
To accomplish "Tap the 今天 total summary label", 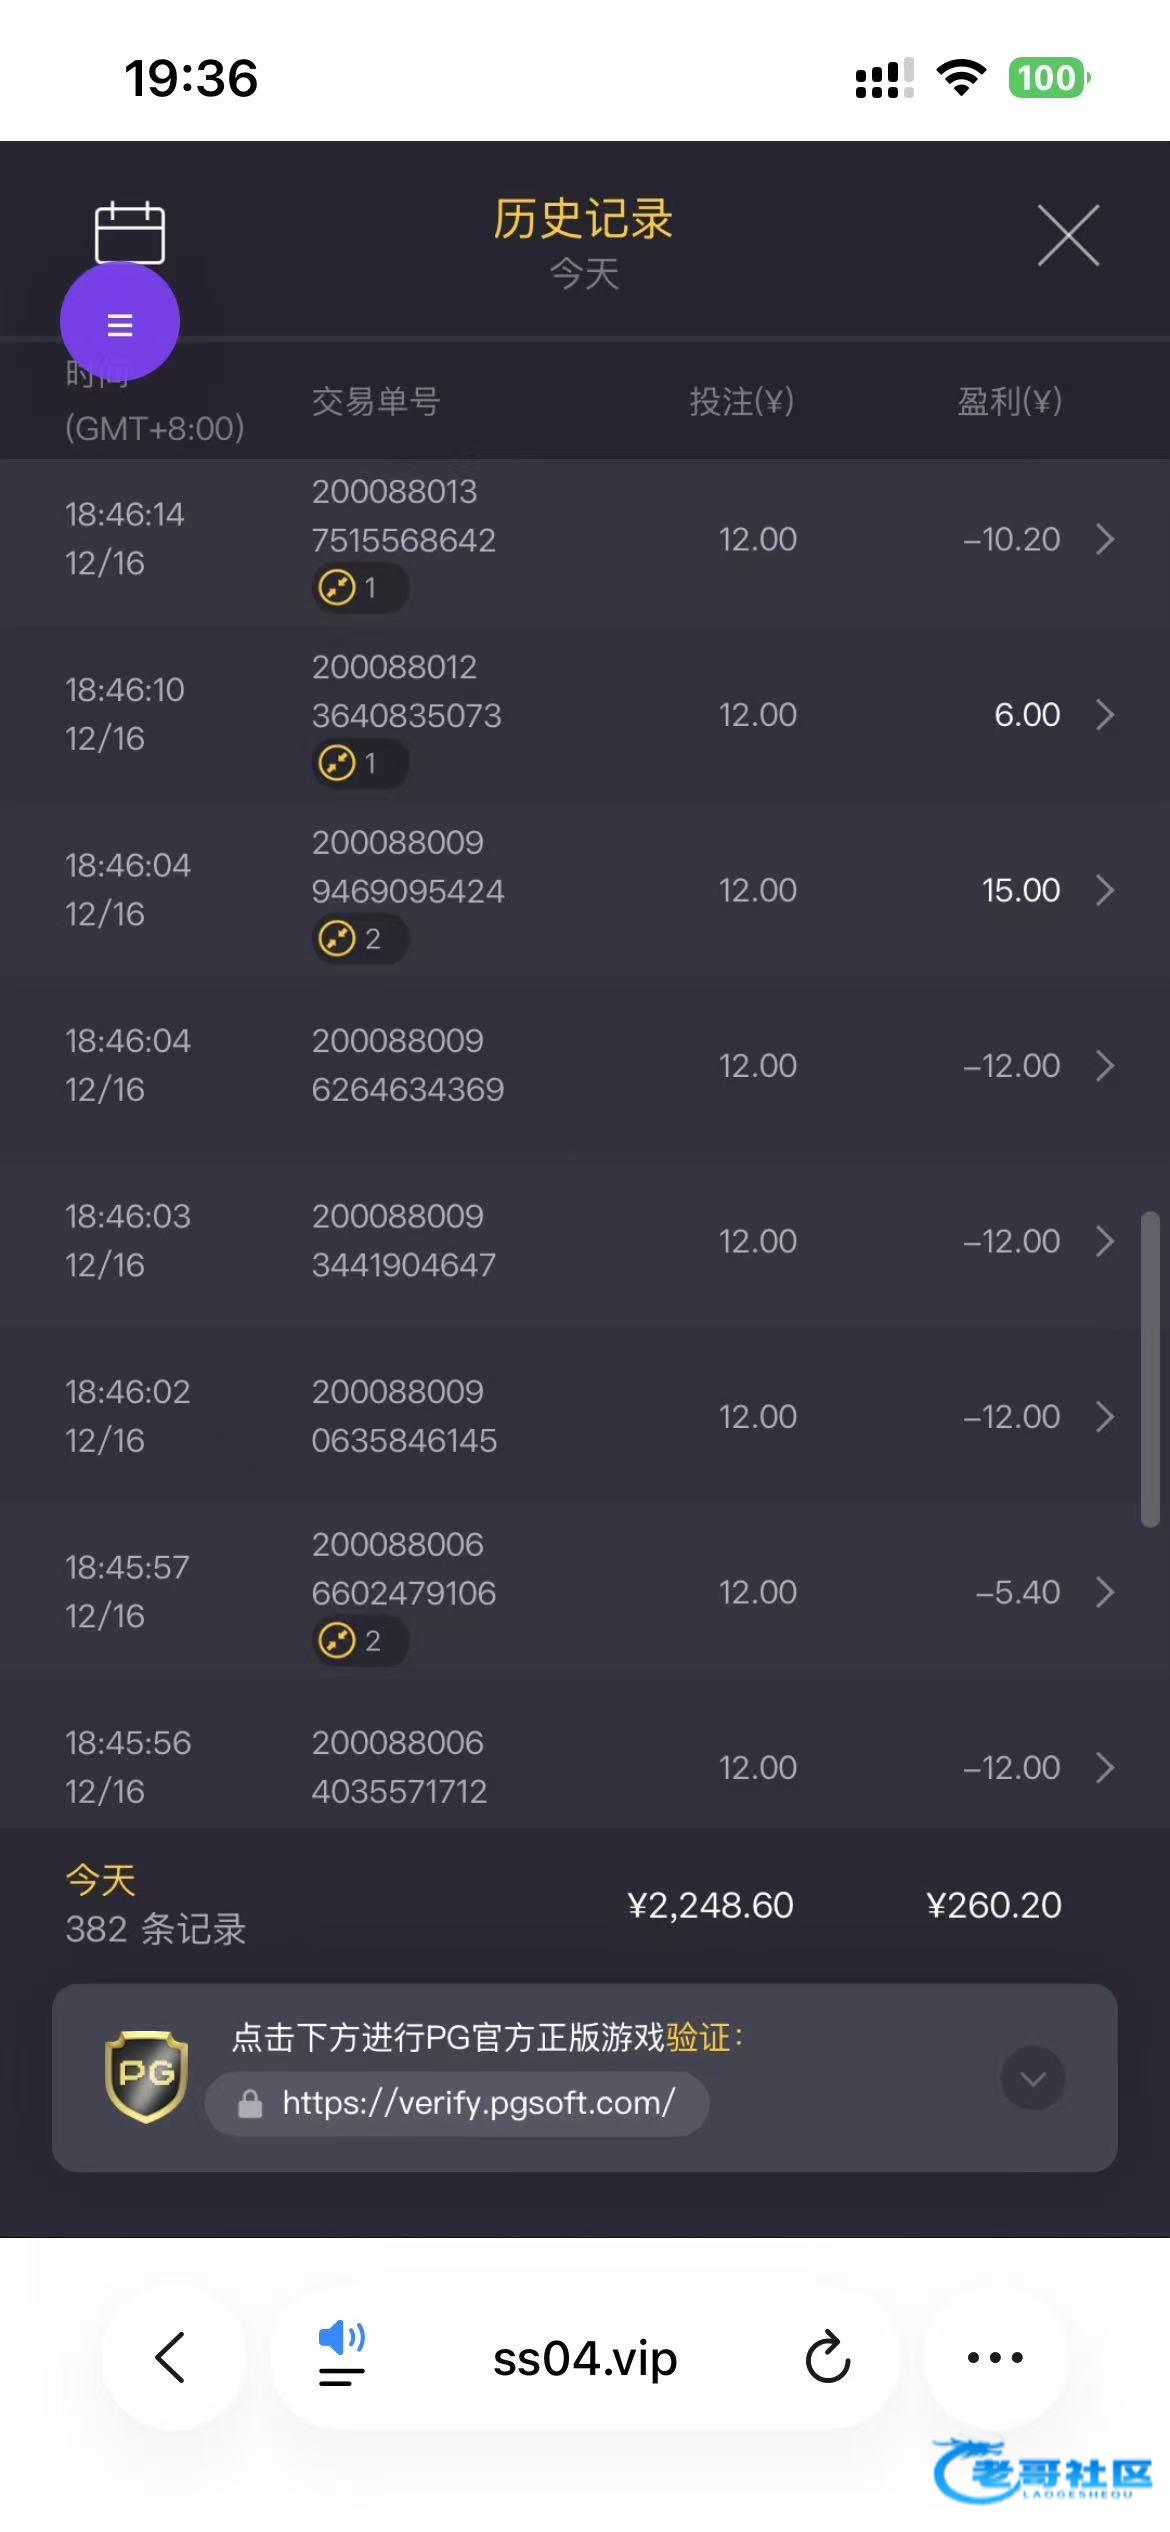I will [x=100, y=1880].
